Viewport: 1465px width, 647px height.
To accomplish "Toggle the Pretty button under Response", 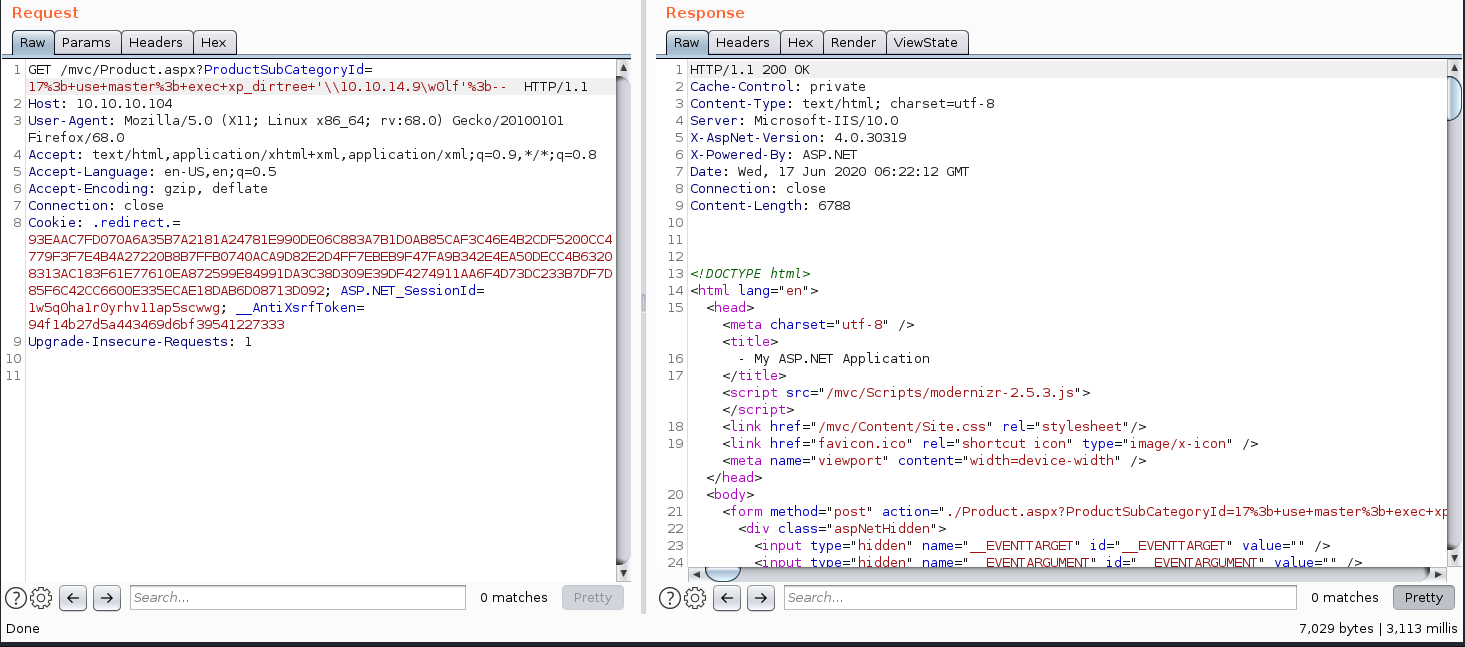I will [x=1424, y=598].
